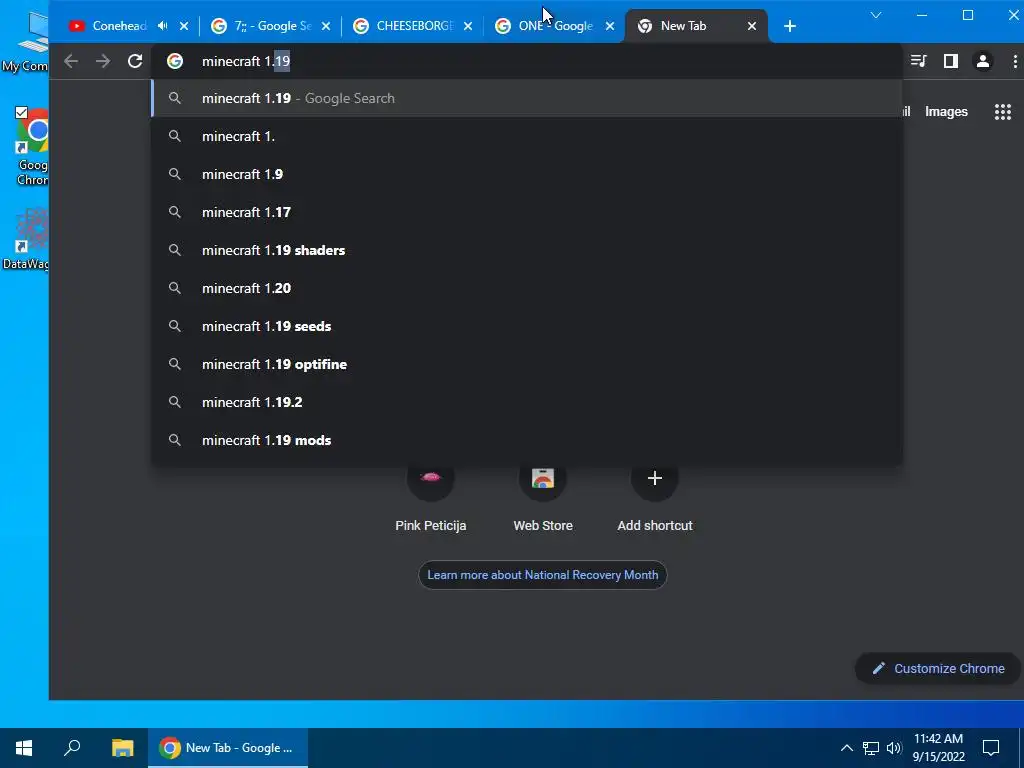Switch to the '7;; - Google Se' tab
The width and height of the screenshot is (1024, 768).
268,26
